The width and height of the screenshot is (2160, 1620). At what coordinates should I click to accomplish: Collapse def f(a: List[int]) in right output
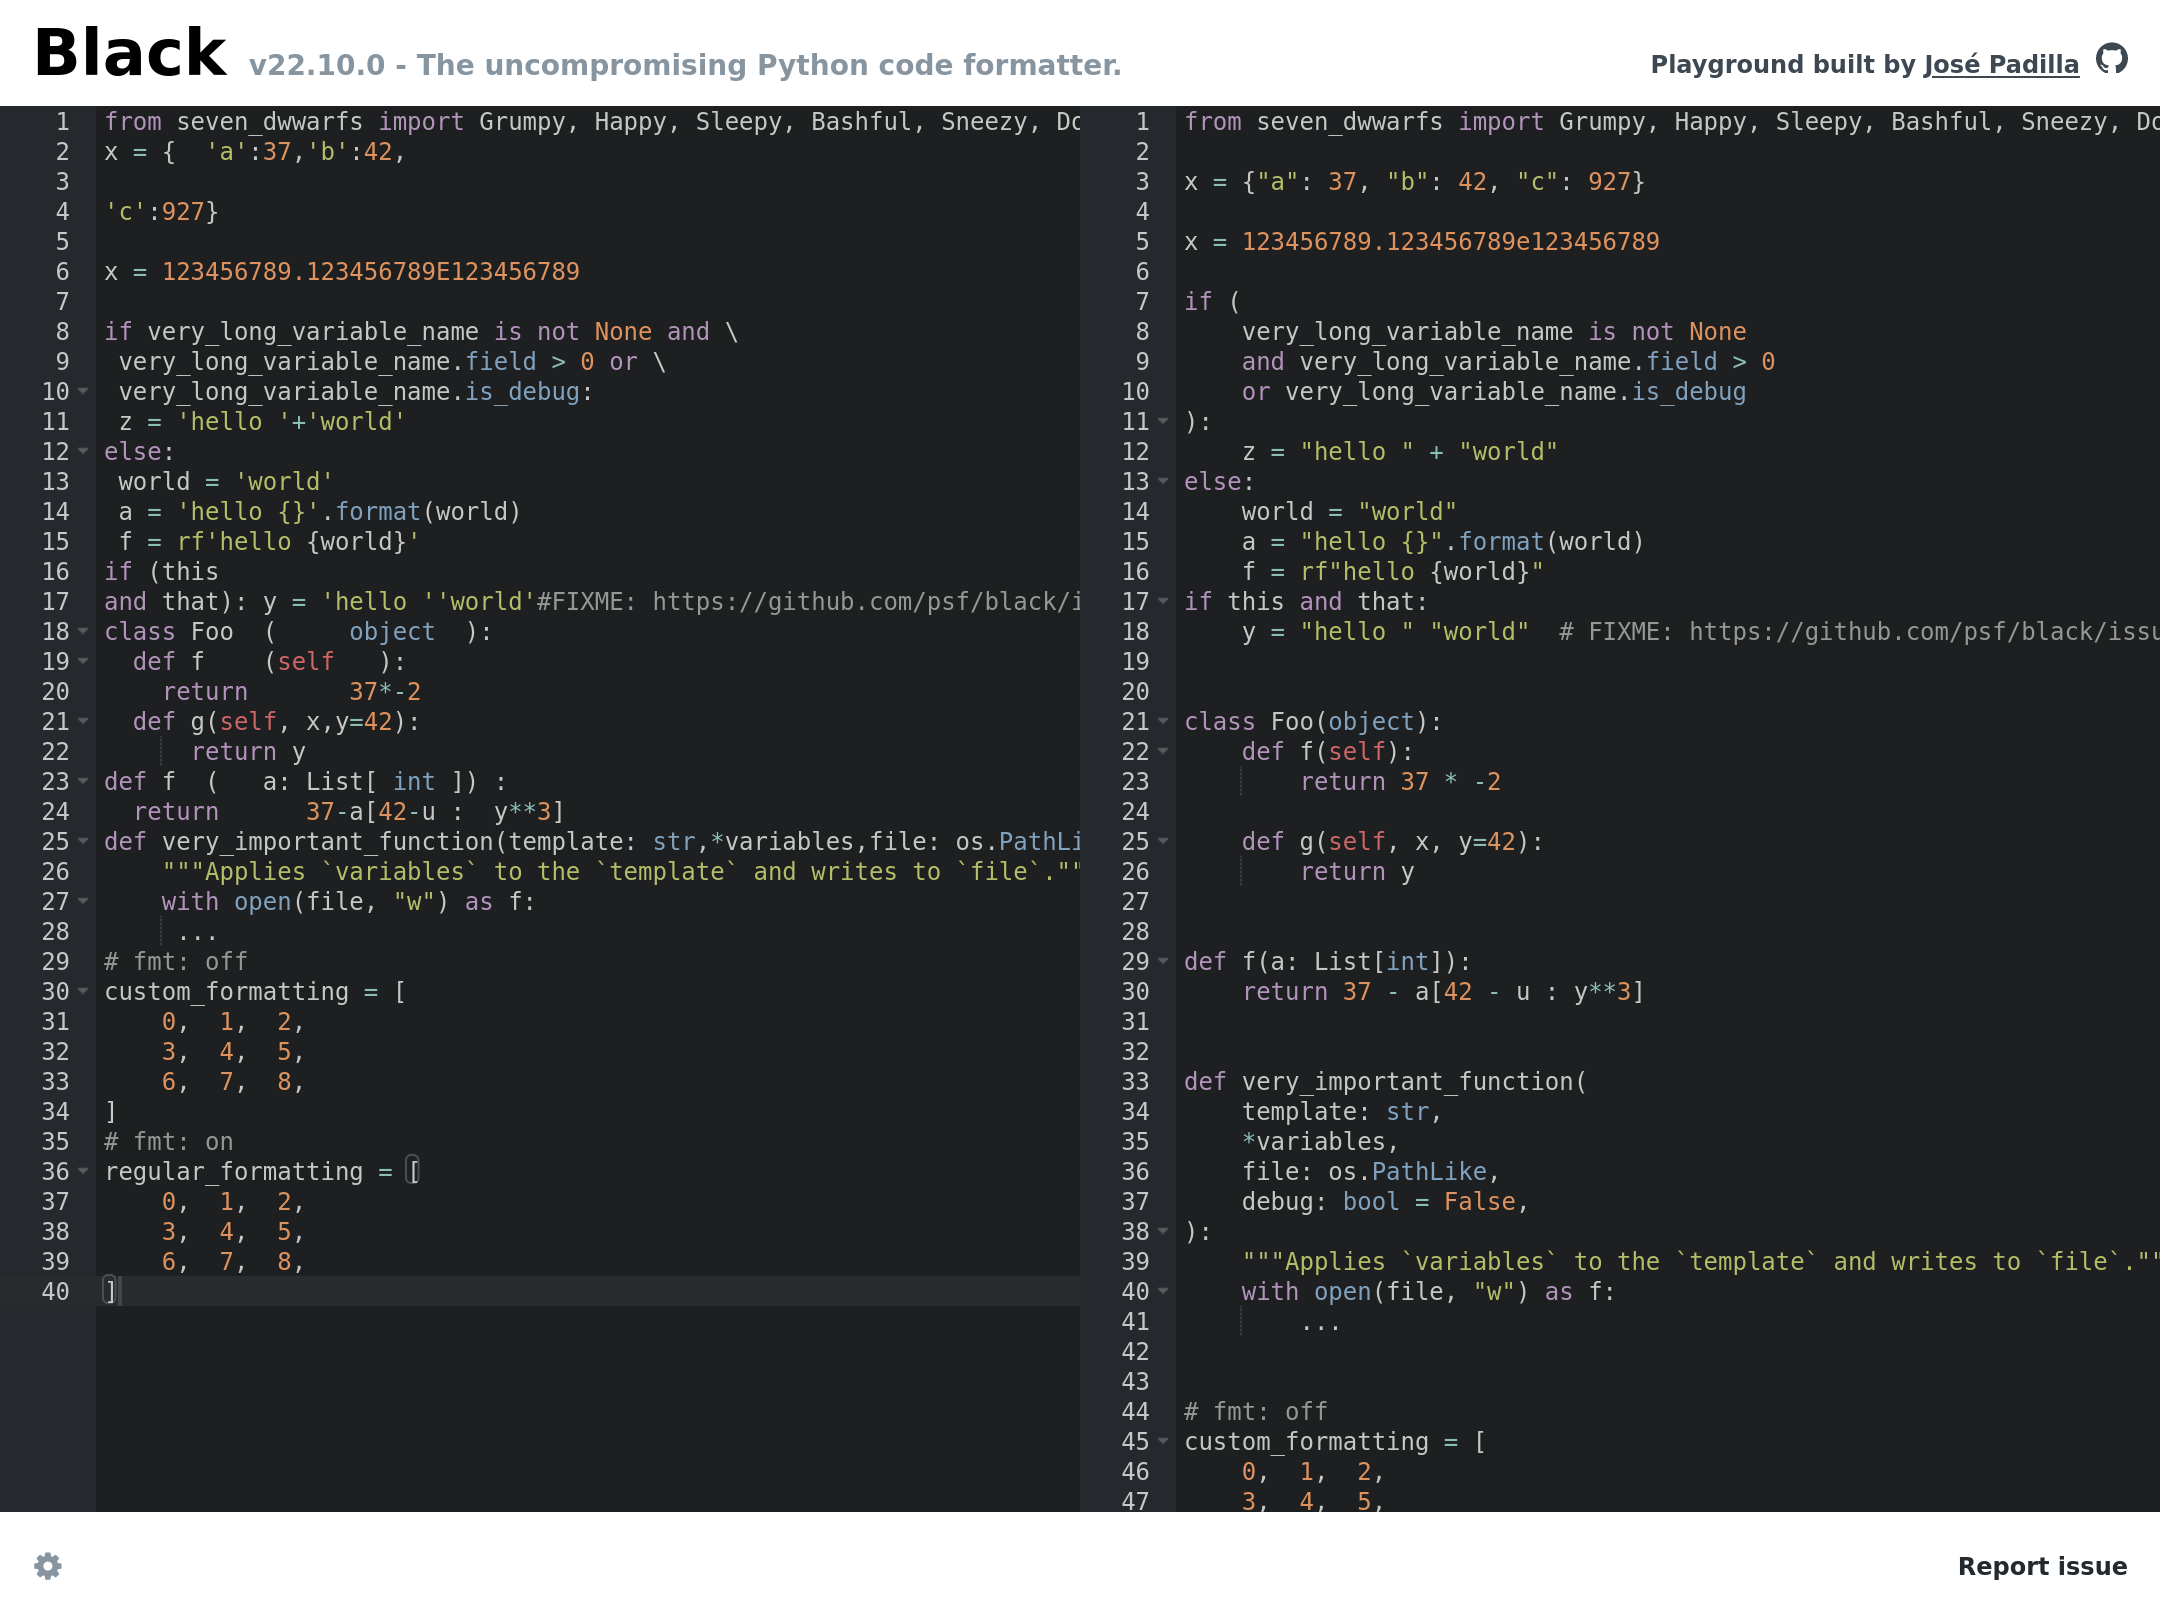tap(1163, 962)
